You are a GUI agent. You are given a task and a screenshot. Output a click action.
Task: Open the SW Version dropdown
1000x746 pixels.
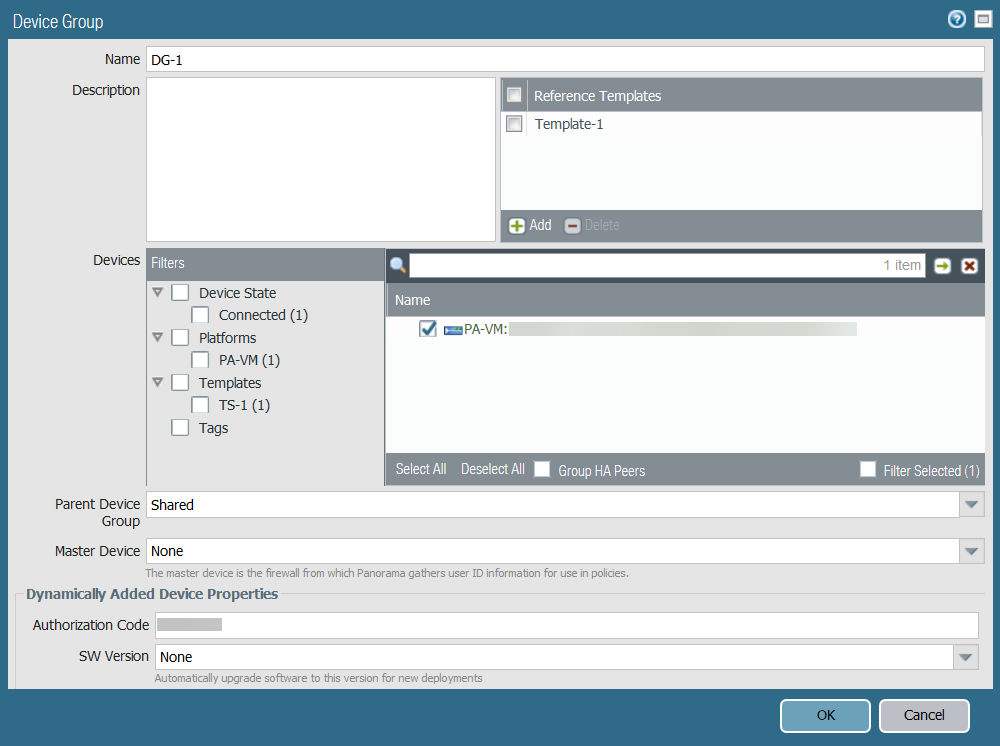tap(966, 657)
